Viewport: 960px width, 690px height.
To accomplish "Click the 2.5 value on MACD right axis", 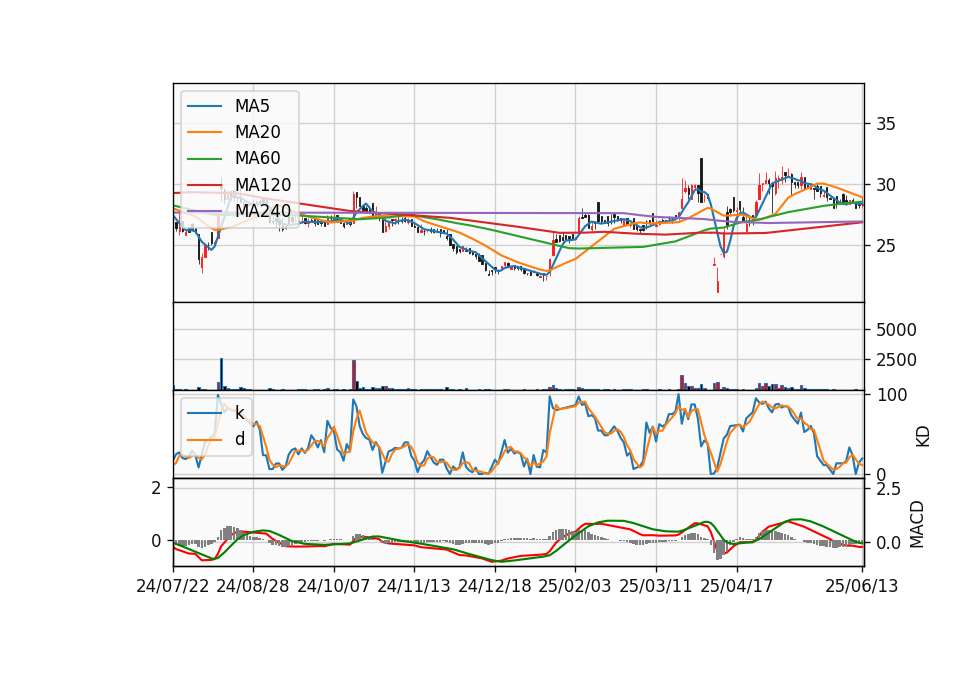I will pyautogui.click(x=889, y=489).
